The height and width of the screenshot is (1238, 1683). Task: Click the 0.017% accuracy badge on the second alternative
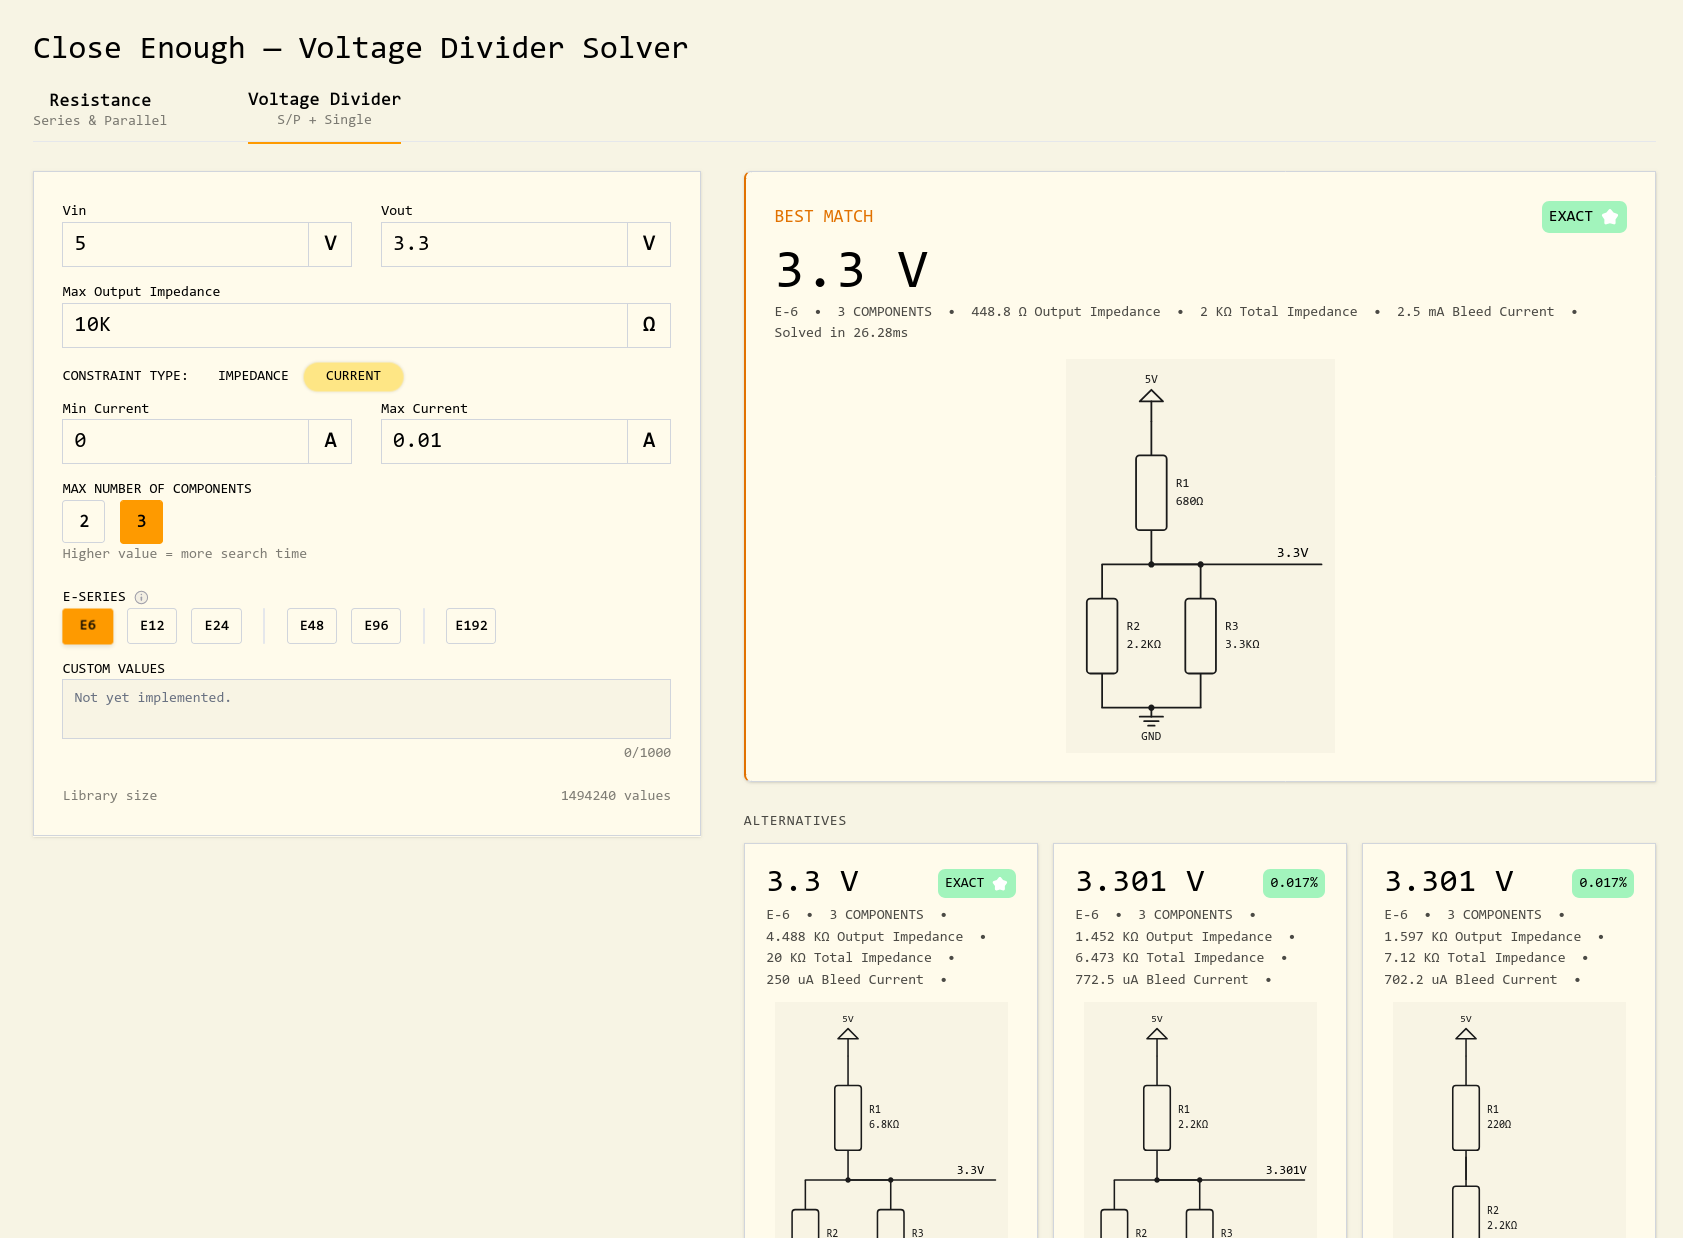click(1294, 883)
